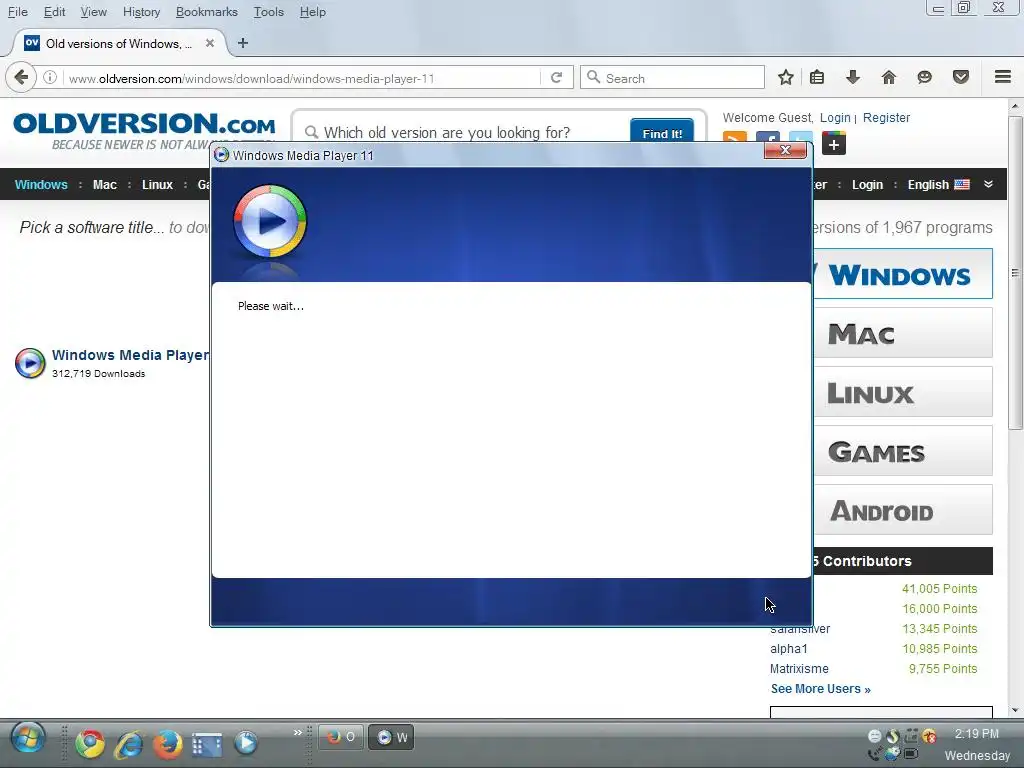Click the alpha1 contributor name
Viewport: 1024px width, 768px height.
(x=788, y=648)
